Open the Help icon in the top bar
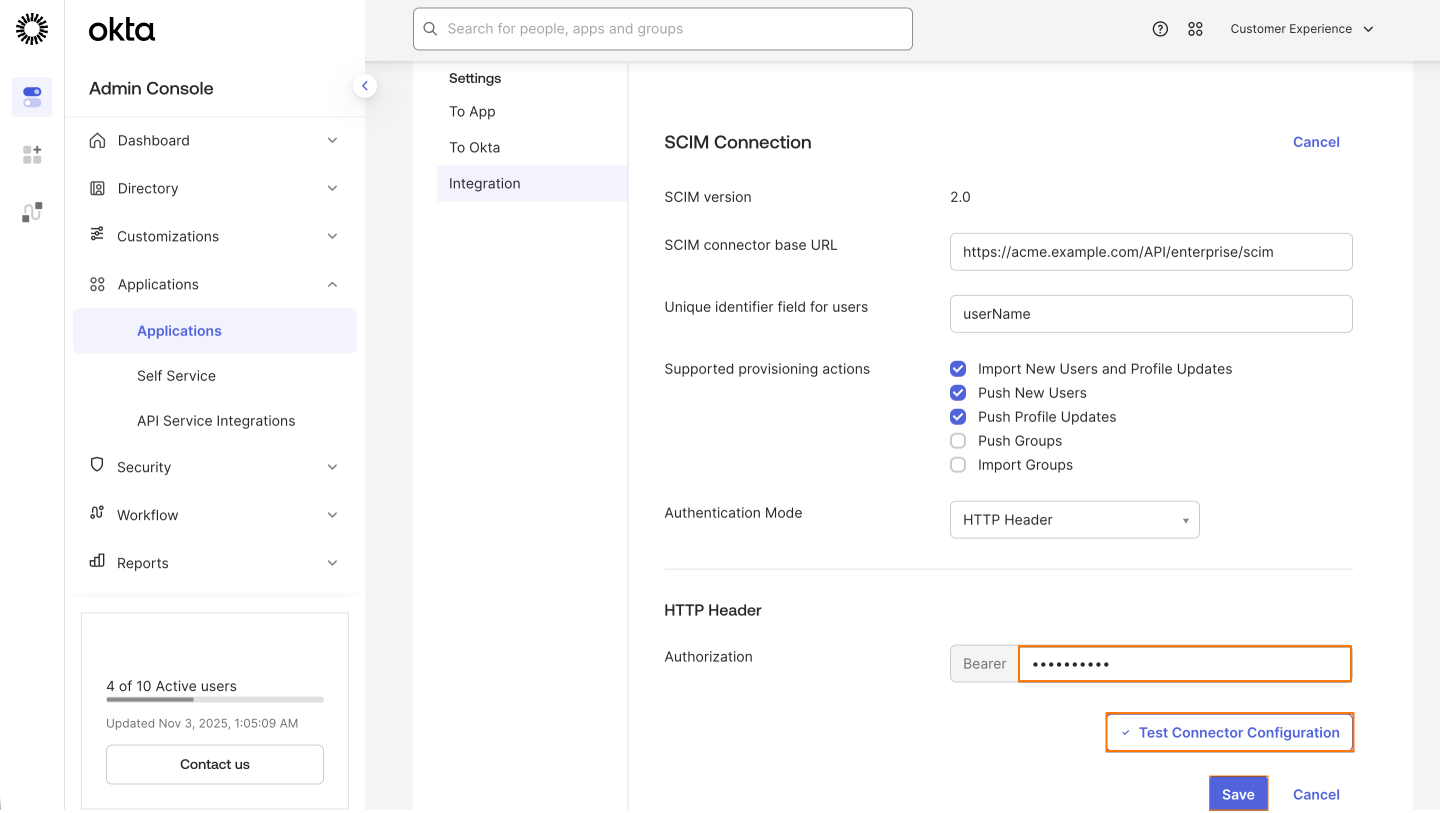Screen dimensions: 1440x813 (1160, 28)
